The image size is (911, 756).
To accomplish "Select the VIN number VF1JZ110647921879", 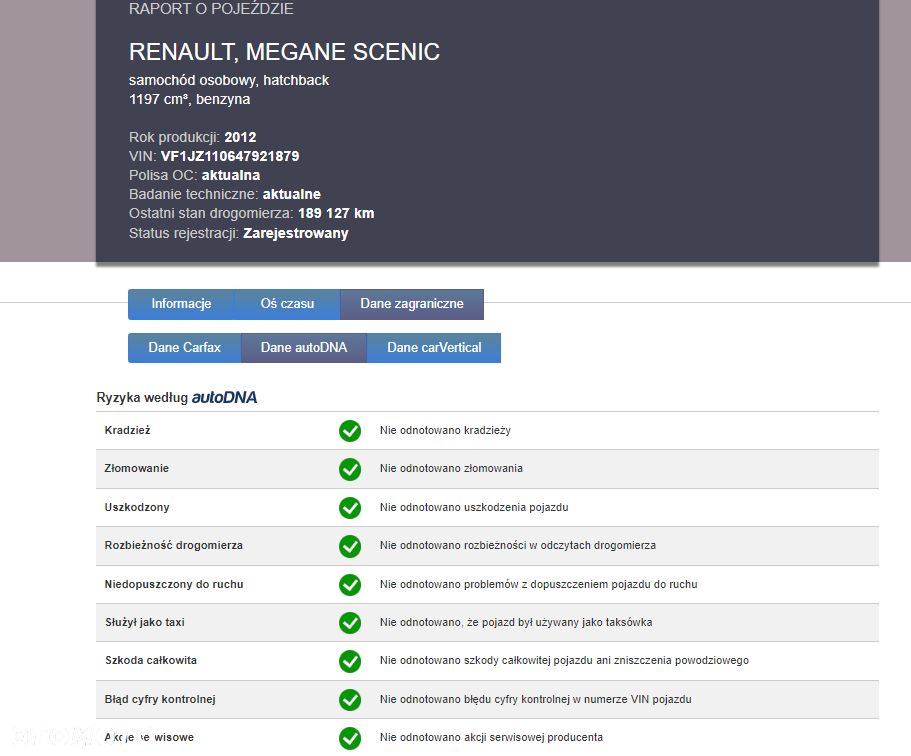I will point(230,156).
